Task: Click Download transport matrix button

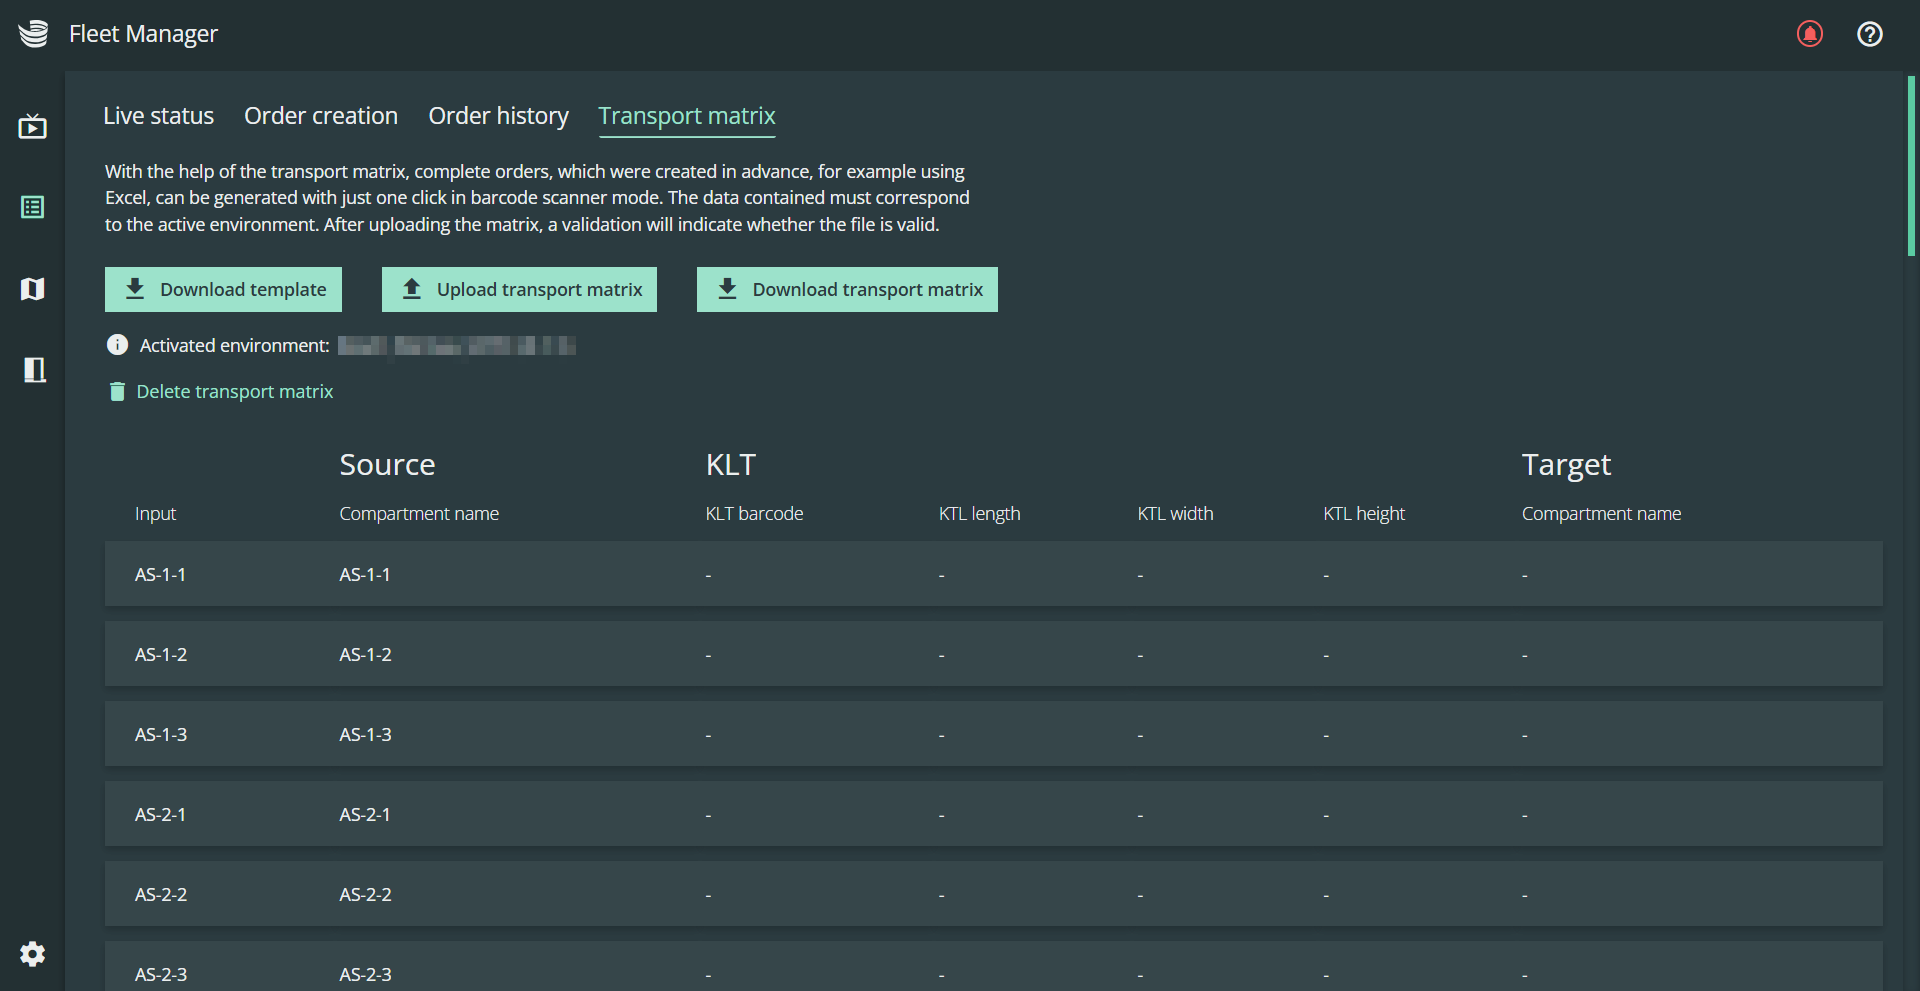Action: click(x=847, y=289)
